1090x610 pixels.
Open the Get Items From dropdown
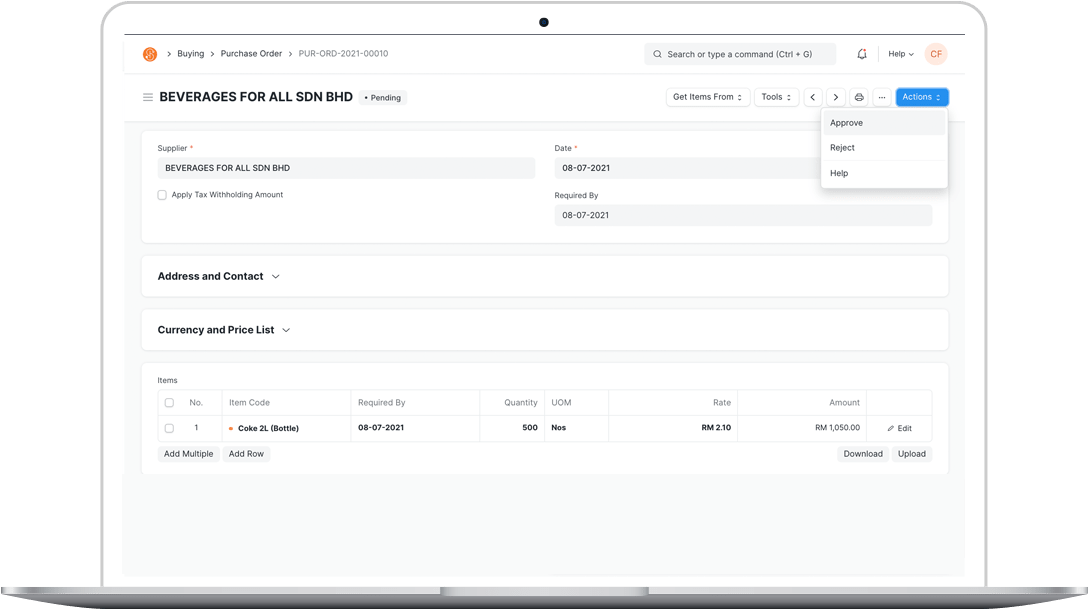click(708, 98)
